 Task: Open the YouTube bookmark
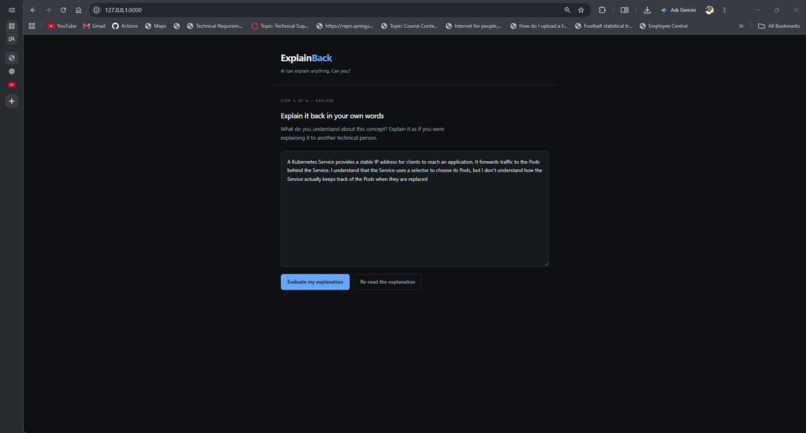pyautogui.click(x=62, y=26)
